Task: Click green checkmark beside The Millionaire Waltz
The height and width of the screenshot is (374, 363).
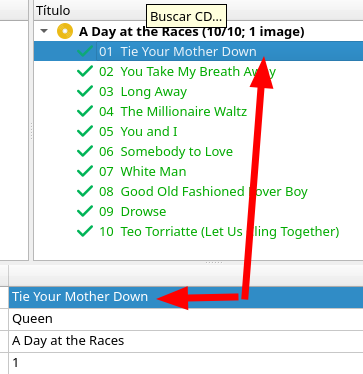Action: (85, 111)
